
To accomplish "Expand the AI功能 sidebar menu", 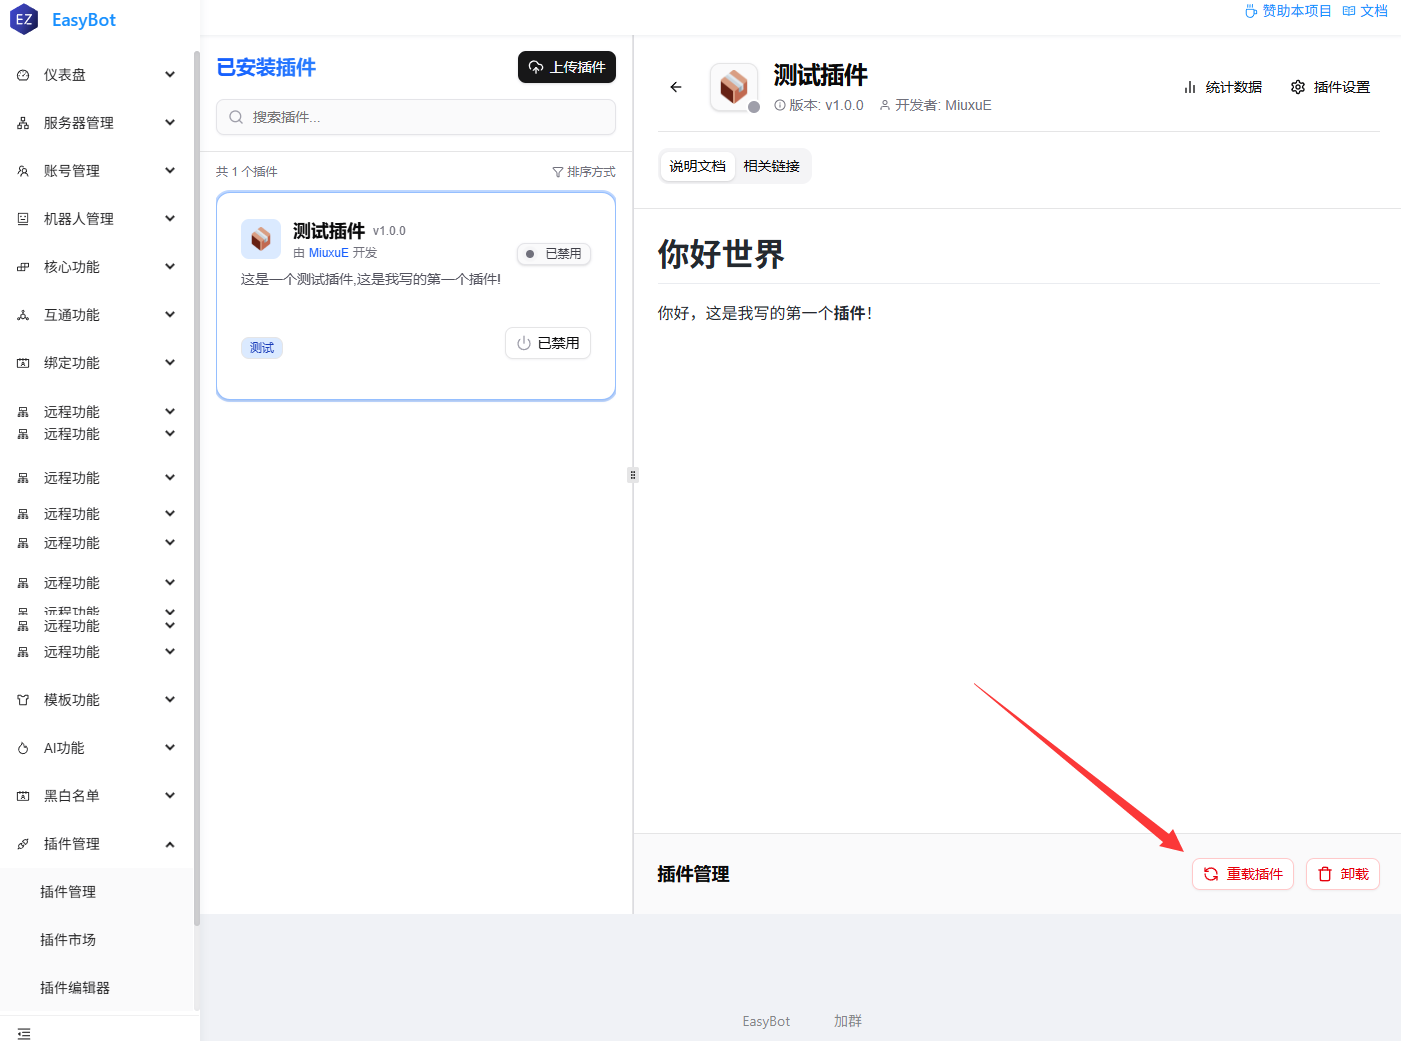I will coord(97,748).
